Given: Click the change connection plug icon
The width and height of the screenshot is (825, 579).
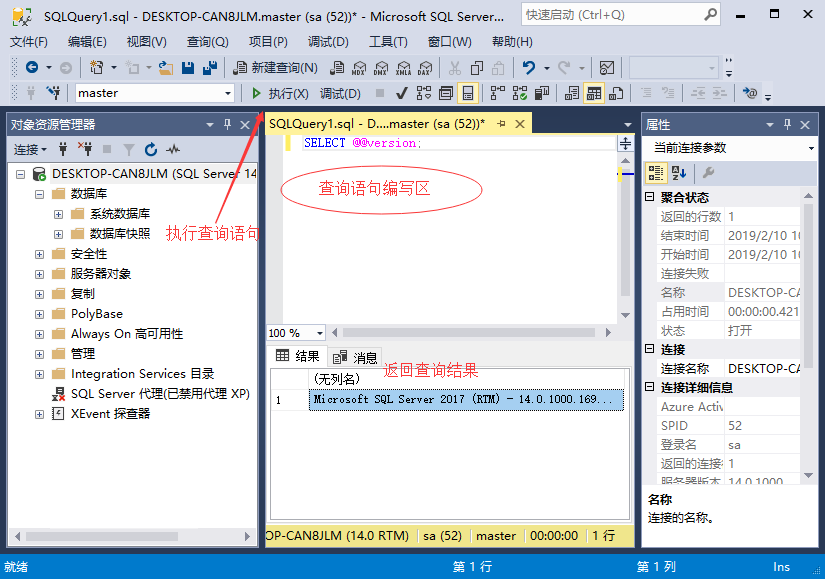Looking at the screenshot, I should 53,93.
